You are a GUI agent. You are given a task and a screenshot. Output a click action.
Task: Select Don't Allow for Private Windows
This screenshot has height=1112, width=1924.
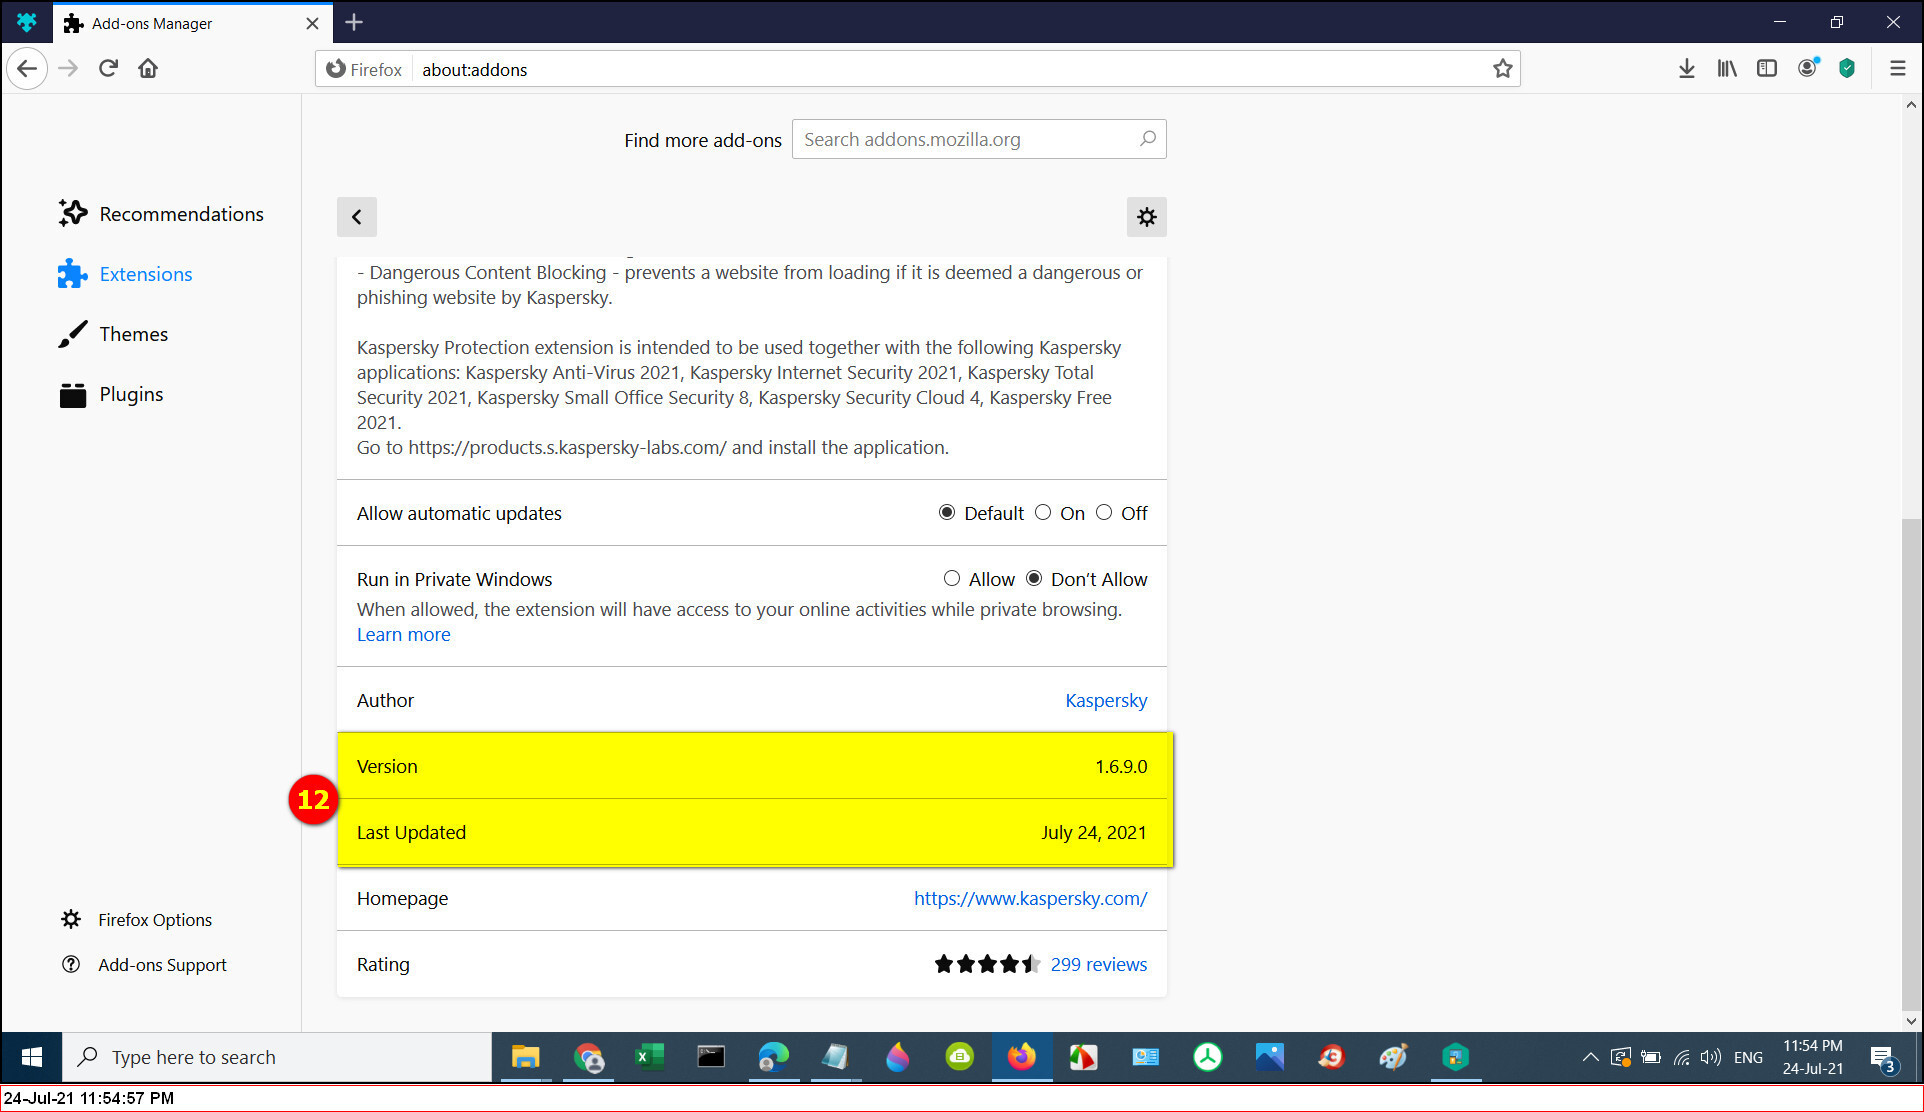click(1034, 578)
